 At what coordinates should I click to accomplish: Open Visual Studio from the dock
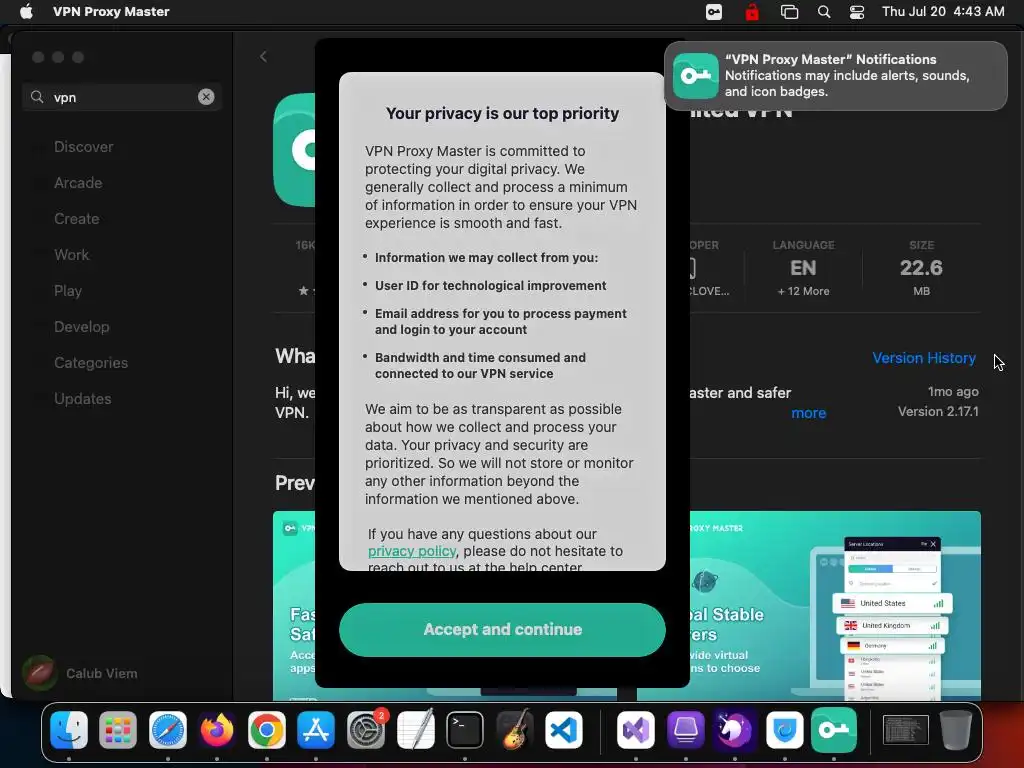636,730
